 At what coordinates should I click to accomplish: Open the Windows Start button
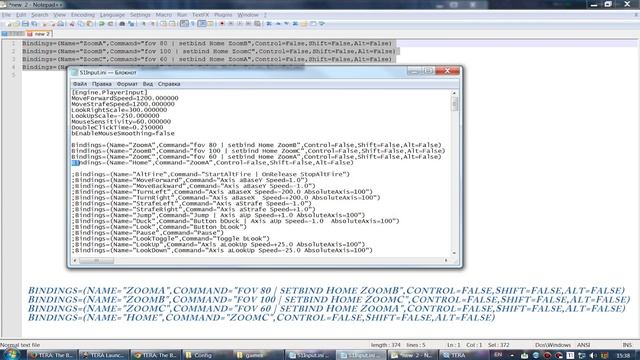[x=11, y=354]
